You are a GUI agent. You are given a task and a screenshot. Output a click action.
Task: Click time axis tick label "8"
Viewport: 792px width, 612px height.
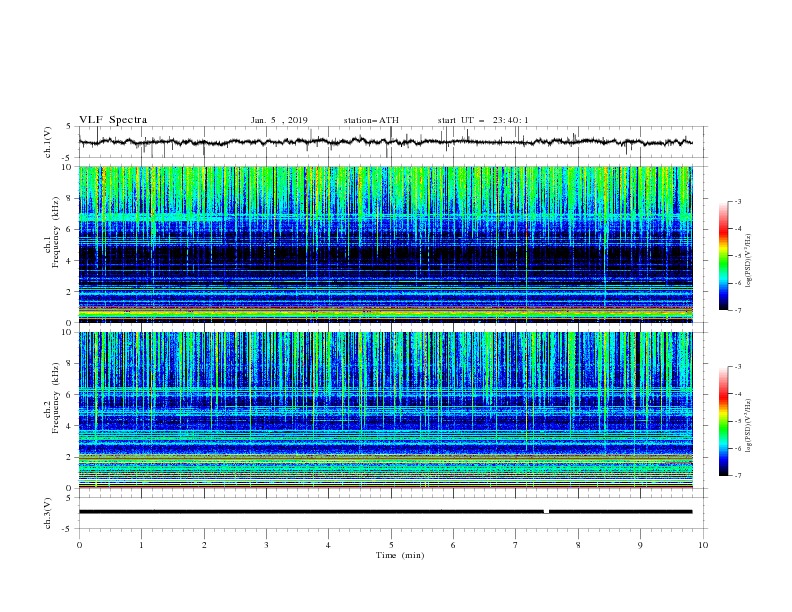[x=578, y=545]
